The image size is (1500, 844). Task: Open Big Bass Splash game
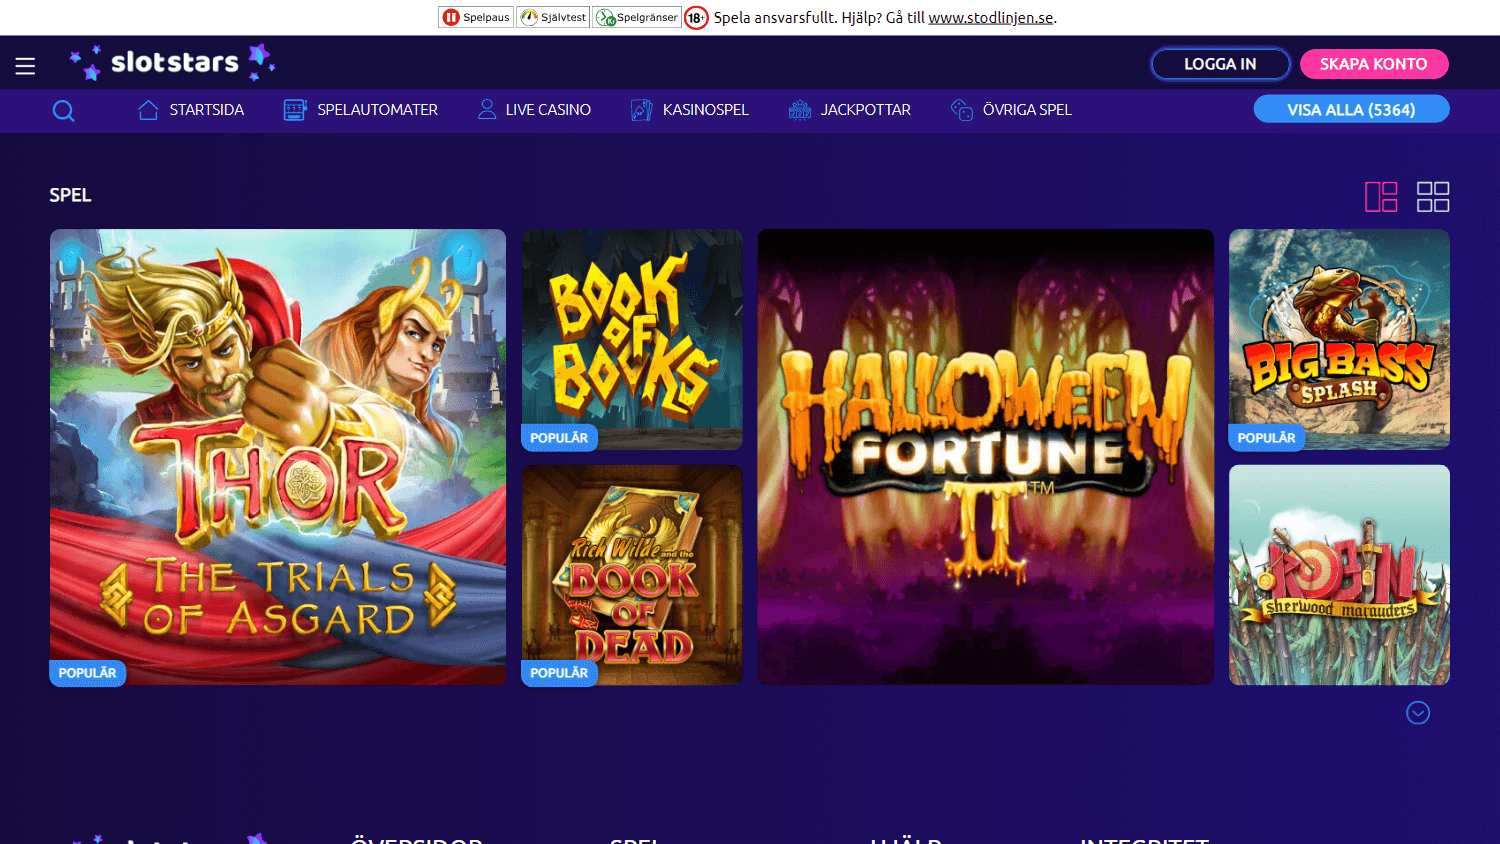point(1339,339)
